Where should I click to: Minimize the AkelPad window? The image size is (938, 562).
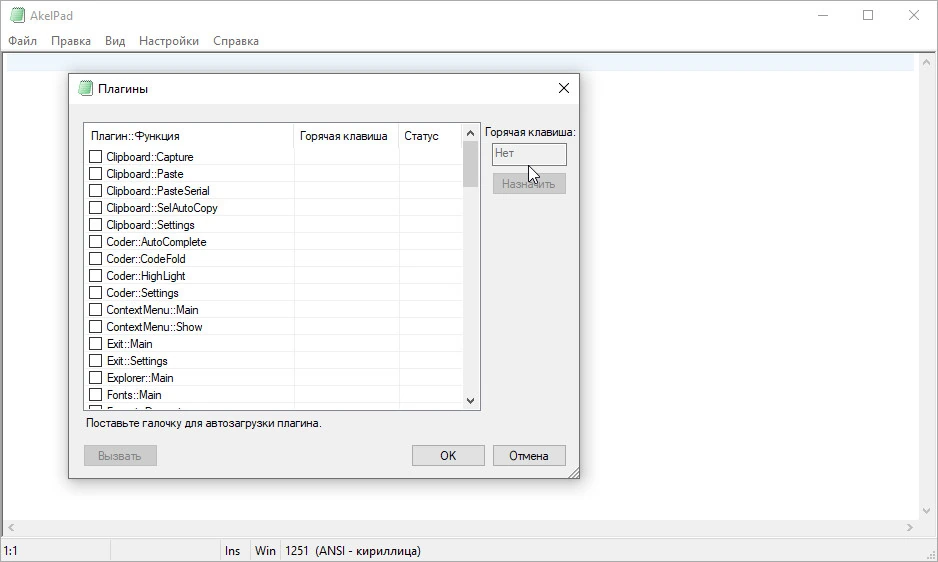[x=823, y=16]
